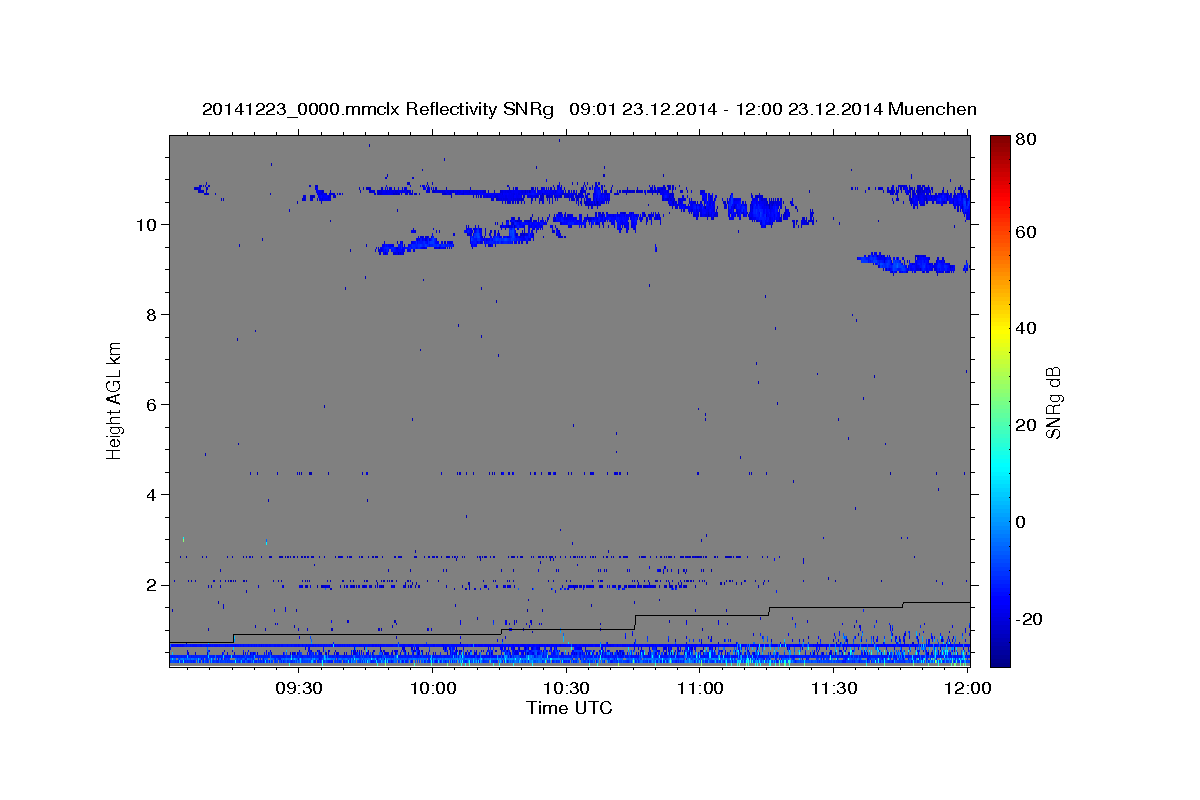Image resolution: width=1200 pixels, height=800 pixels.
Task: Click the 09:30 time tick label
Action: 299,688
